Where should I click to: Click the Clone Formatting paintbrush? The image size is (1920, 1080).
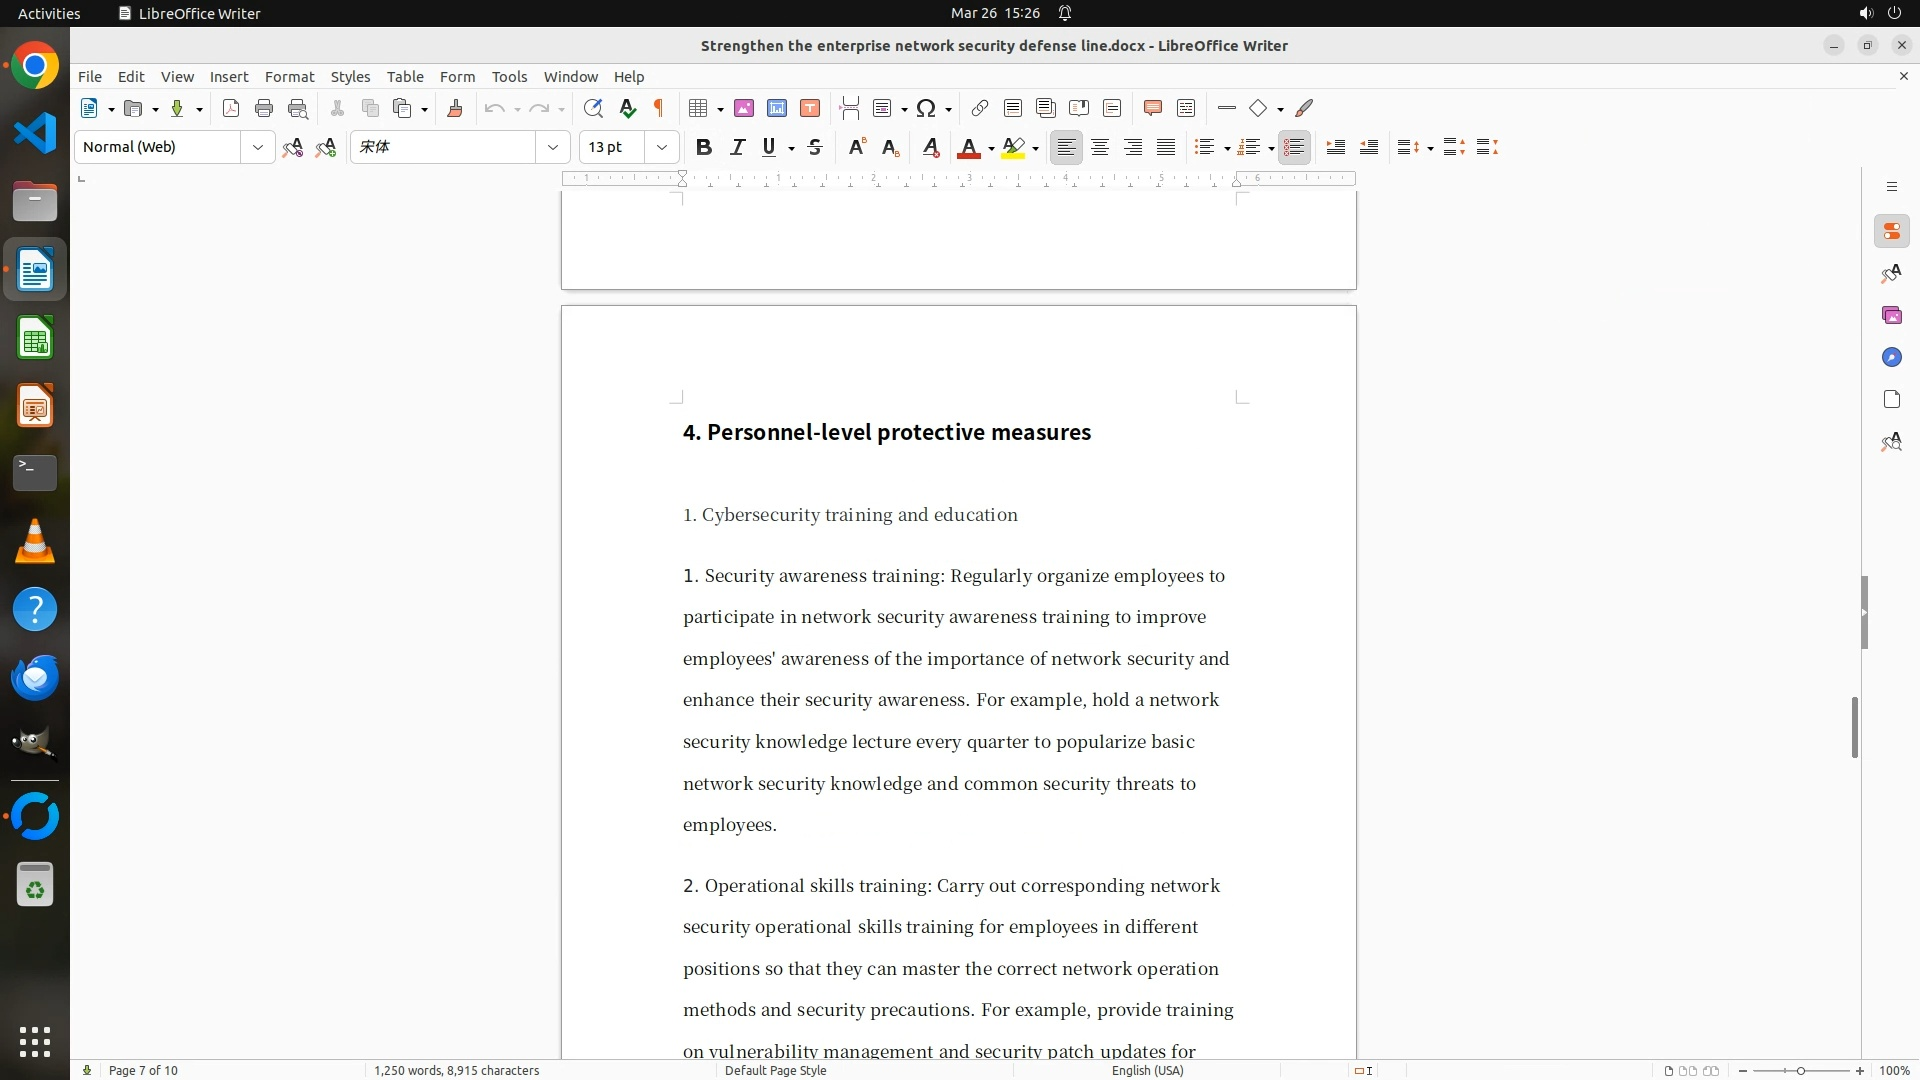coord(455,109)
